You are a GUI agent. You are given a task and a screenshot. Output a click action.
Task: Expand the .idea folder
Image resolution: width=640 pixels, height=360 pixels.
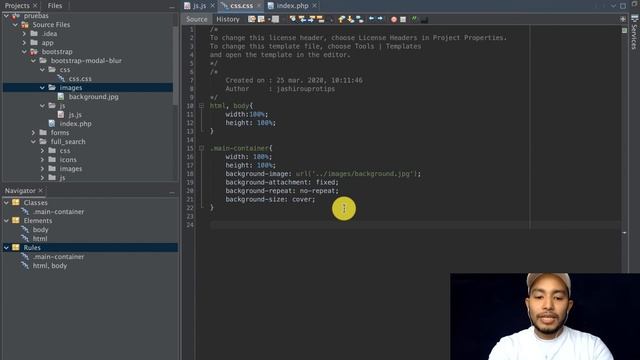(24, 34)
